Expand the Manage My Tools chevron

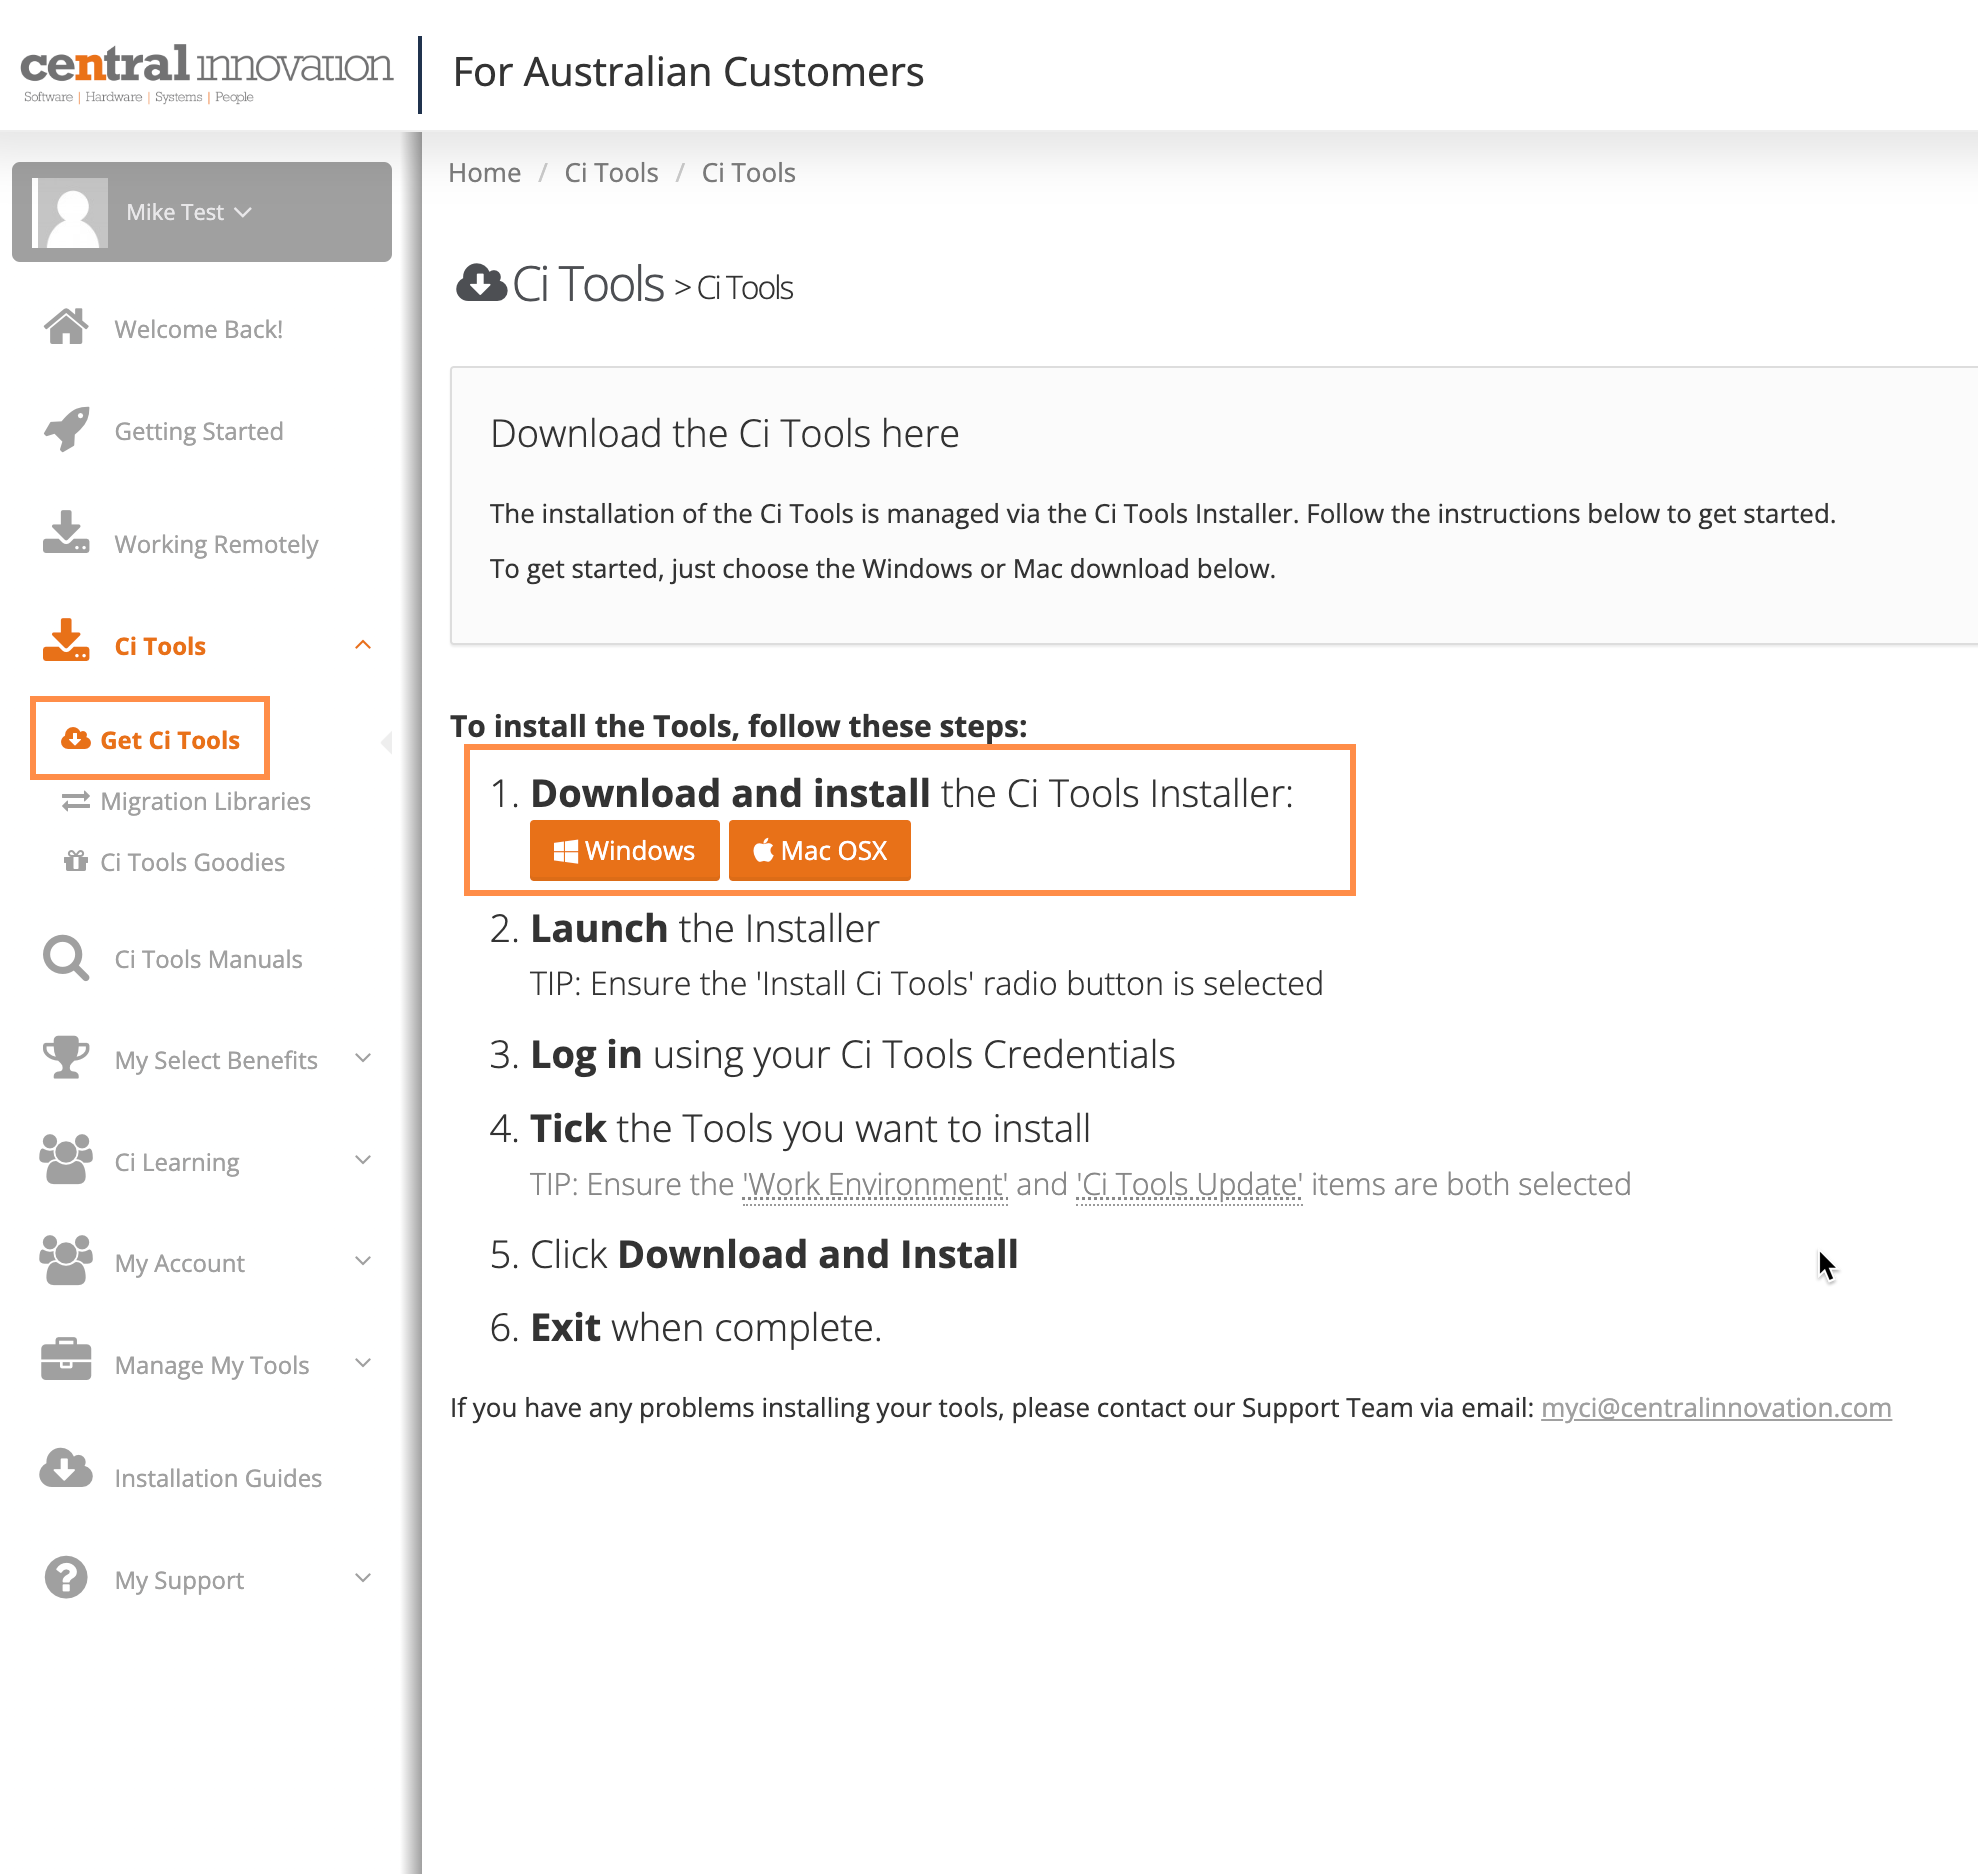(x=363, y=1363)
